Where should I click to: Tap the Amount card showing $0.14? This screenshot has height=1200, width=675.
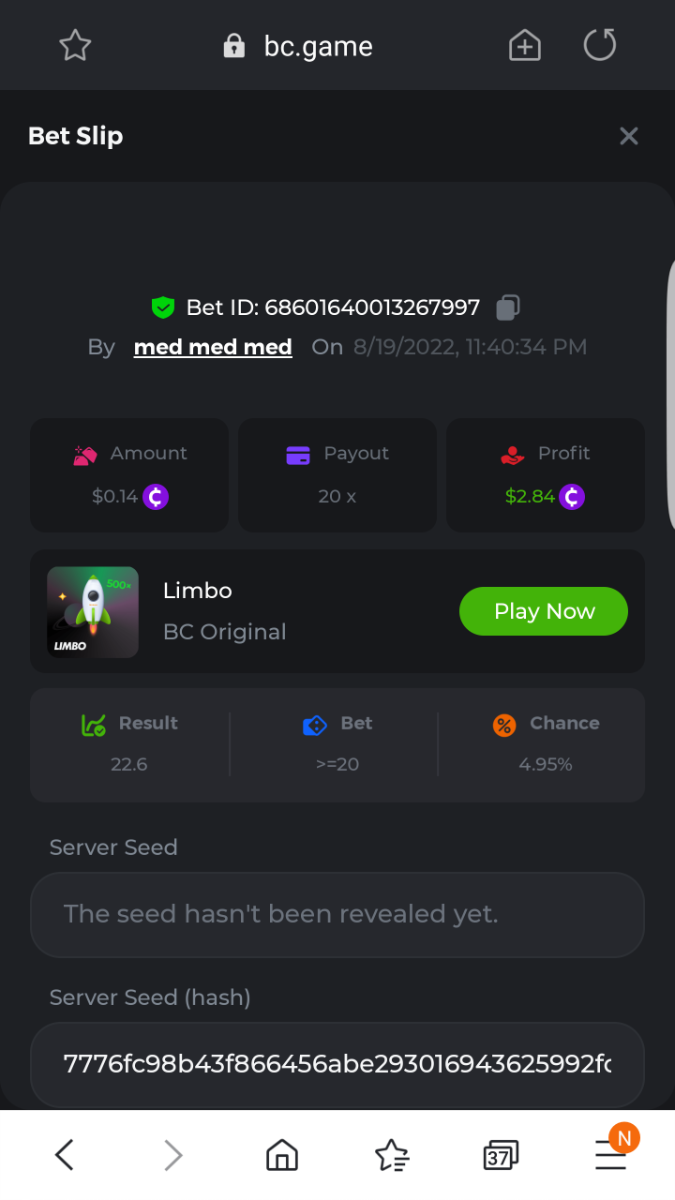coord(130,475)
